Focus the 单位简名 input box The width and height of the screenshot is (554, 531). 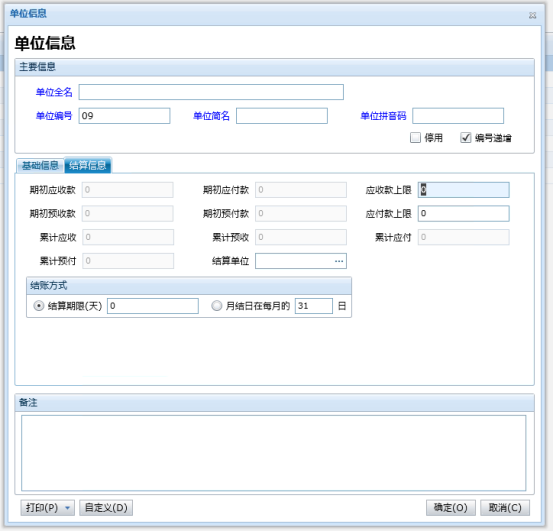(x=282, y=116)
